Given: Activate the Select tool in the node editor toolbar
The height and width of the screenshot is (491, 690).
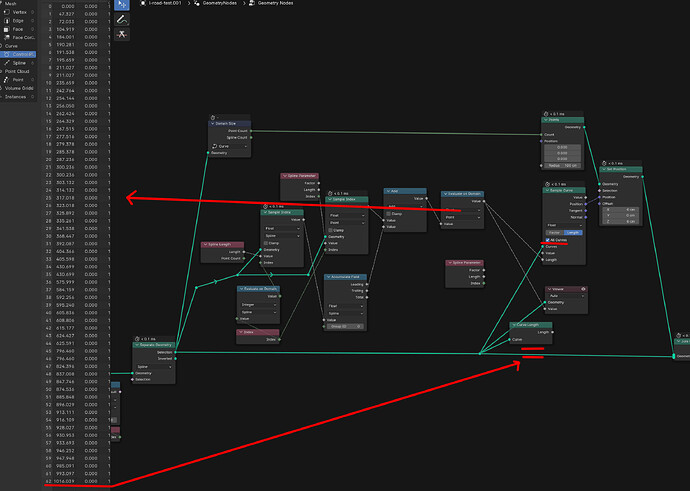Looking at the screenshot, I should point(122,4).
